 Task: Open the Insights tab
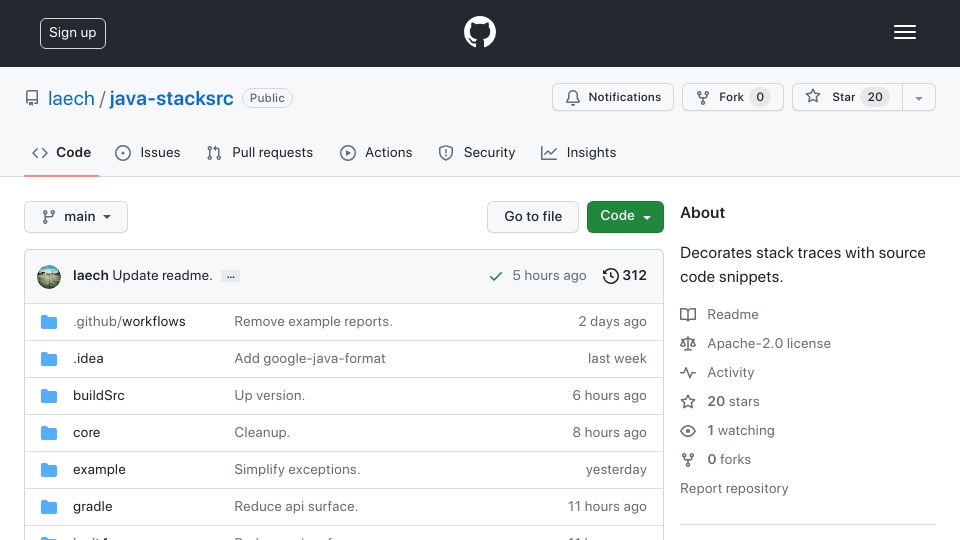579,152
